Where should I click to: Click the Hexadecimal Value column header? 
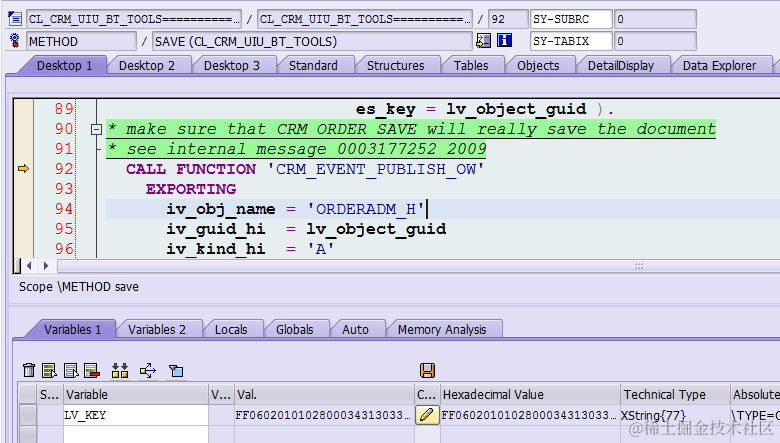pyautogui.click(x=530, y=395)
